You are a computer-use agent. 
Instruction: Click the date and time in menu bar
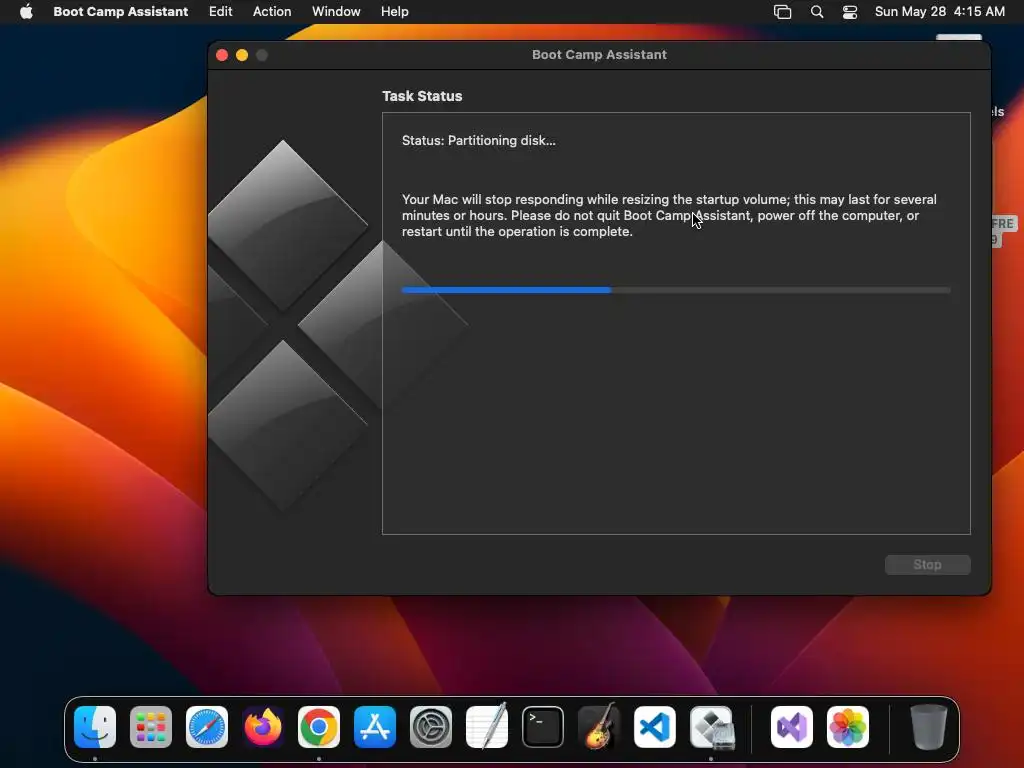[x=940, y=12]
